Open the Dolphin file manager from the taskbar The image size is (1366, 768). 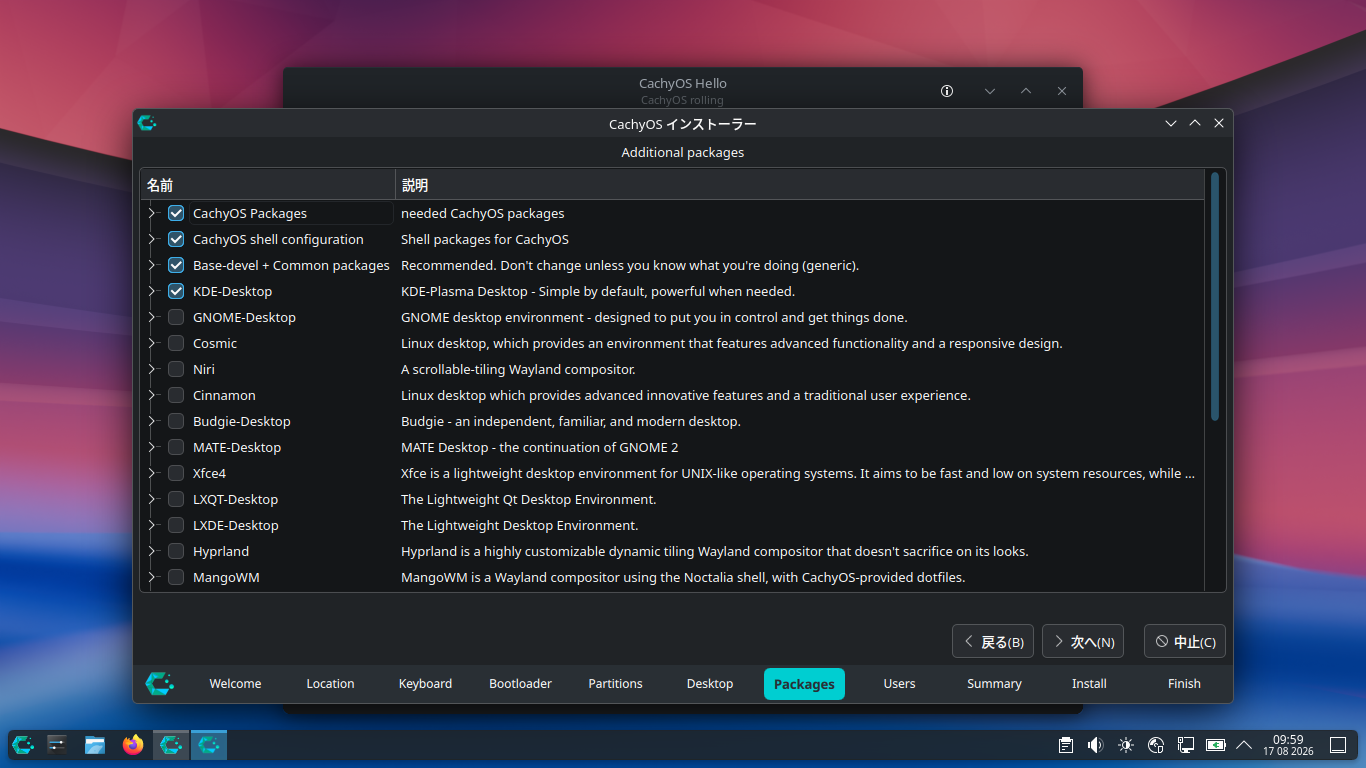click(95, 745)
